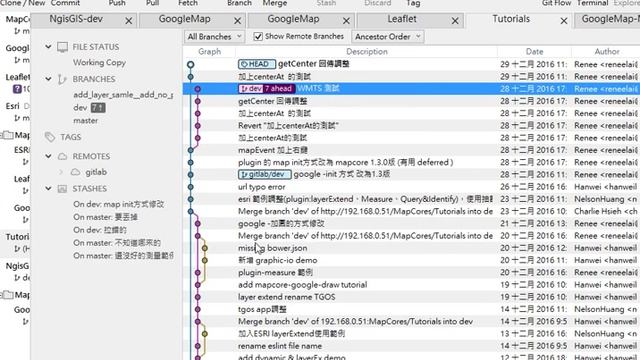Image resolution: width=640 pixels, height=360 pixels.
Task: Click the Graph column header
Action: (x=209, y=51)
